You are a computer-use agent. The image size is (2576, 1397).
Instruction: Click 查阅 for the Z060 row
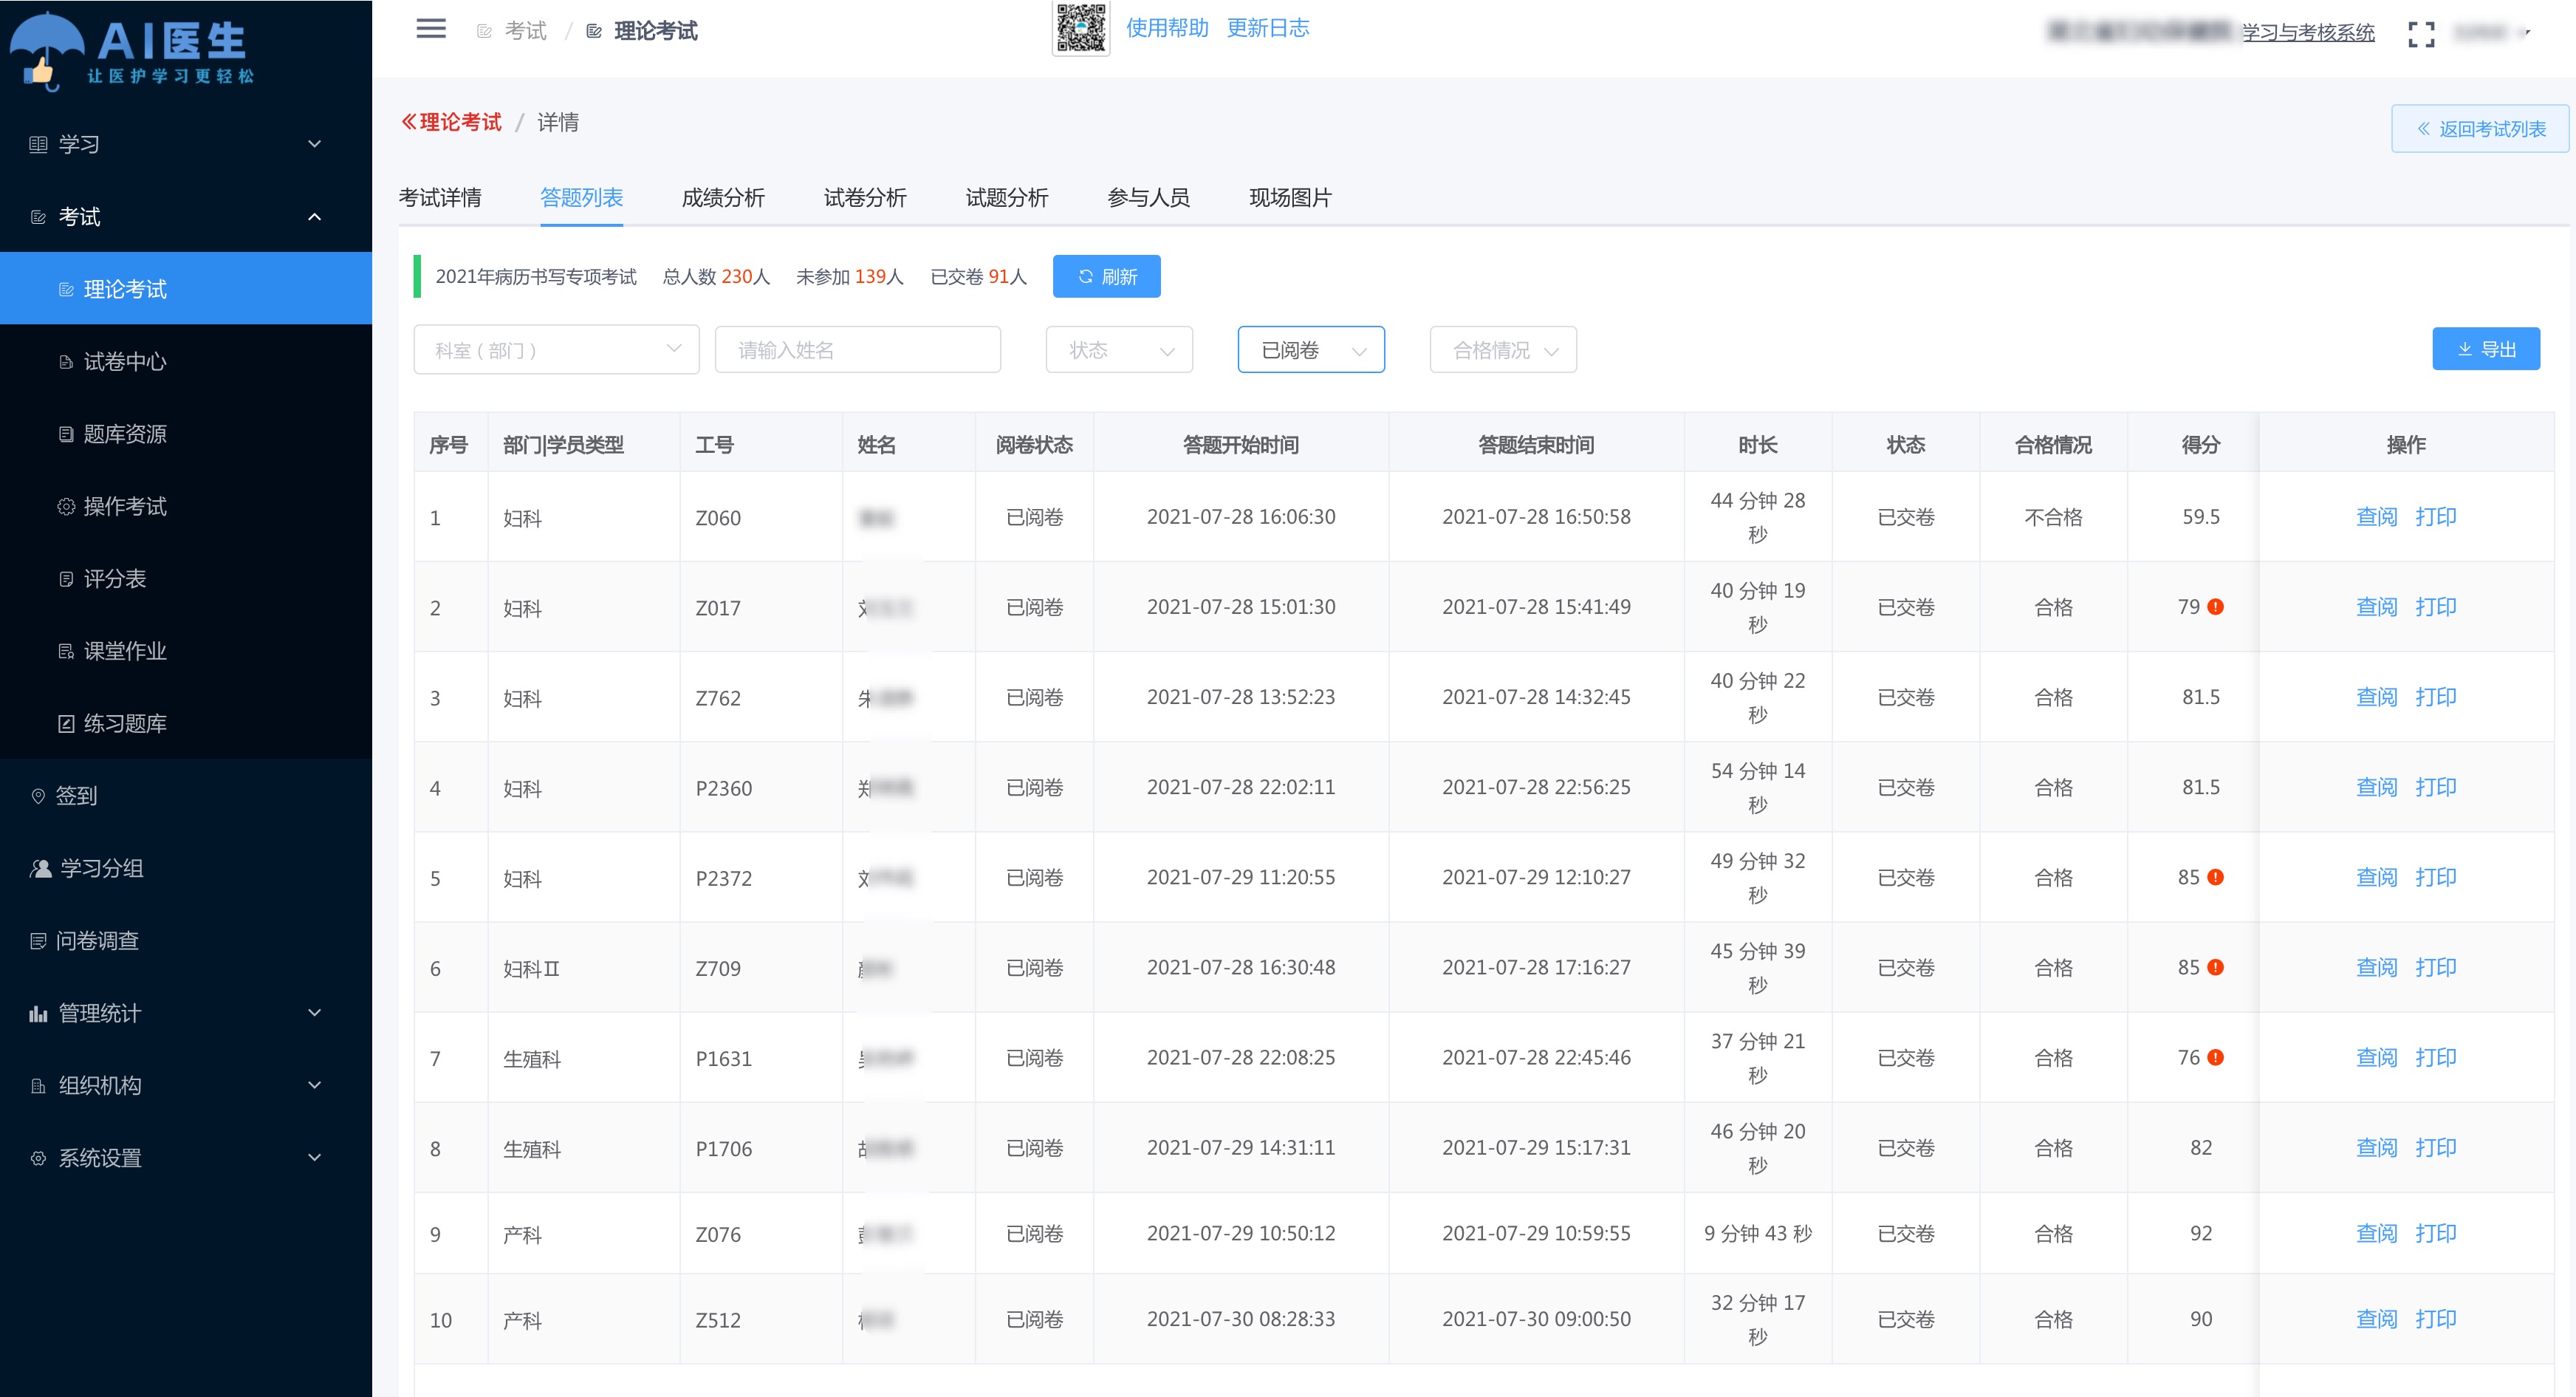point(2376,517)
